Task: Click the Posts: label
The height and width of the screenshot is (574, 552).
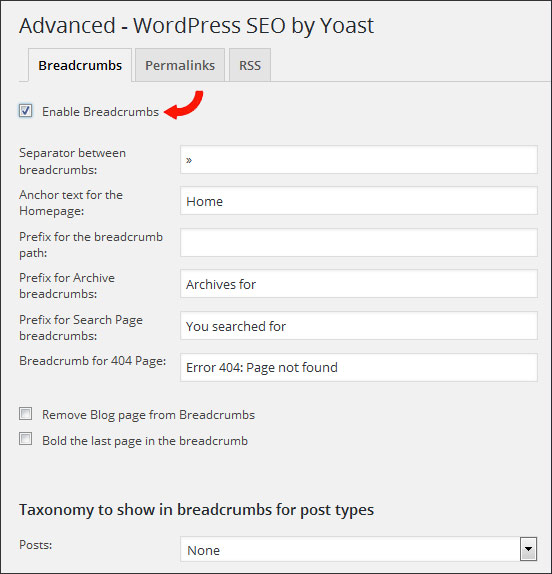Action: pos(36,545)
